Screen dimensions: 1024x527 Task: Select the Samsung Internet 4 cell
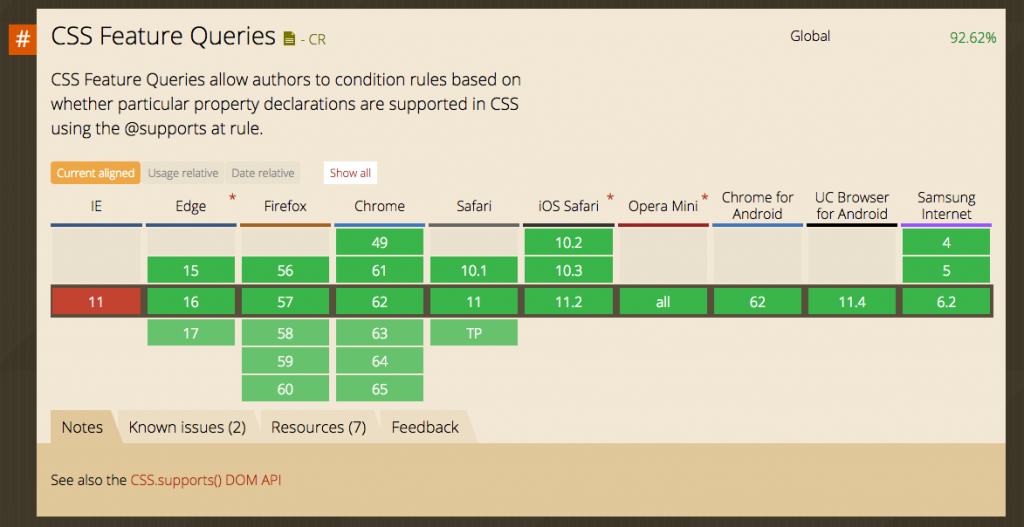[x=946, y=242]
